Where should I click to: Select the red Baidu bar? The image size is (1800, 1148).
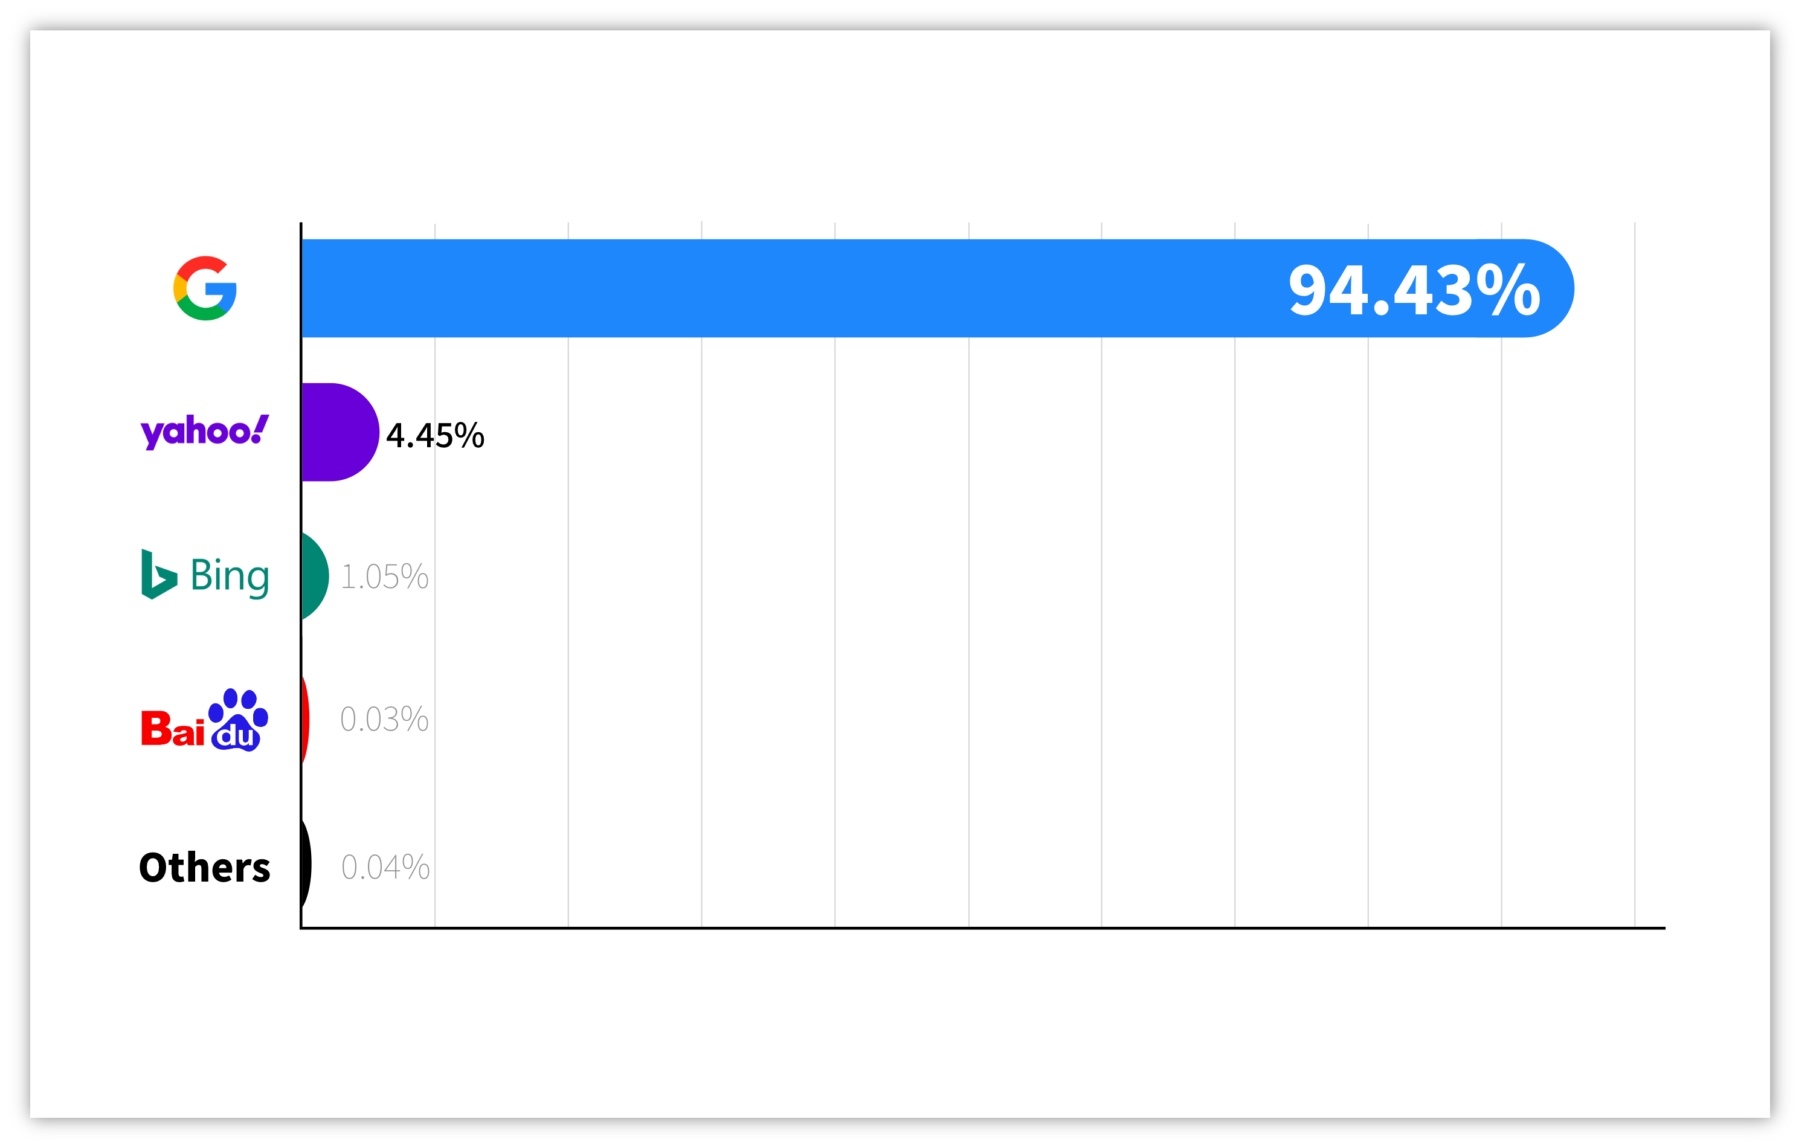point(305,720)
